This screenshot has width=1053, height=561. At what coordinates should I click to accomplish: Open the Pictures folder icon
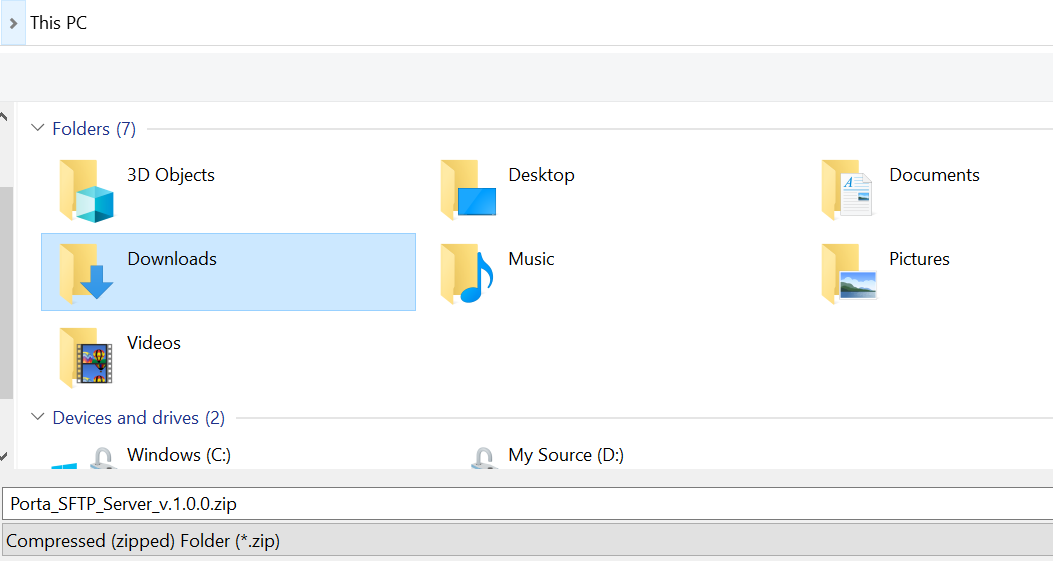[849, 274]
